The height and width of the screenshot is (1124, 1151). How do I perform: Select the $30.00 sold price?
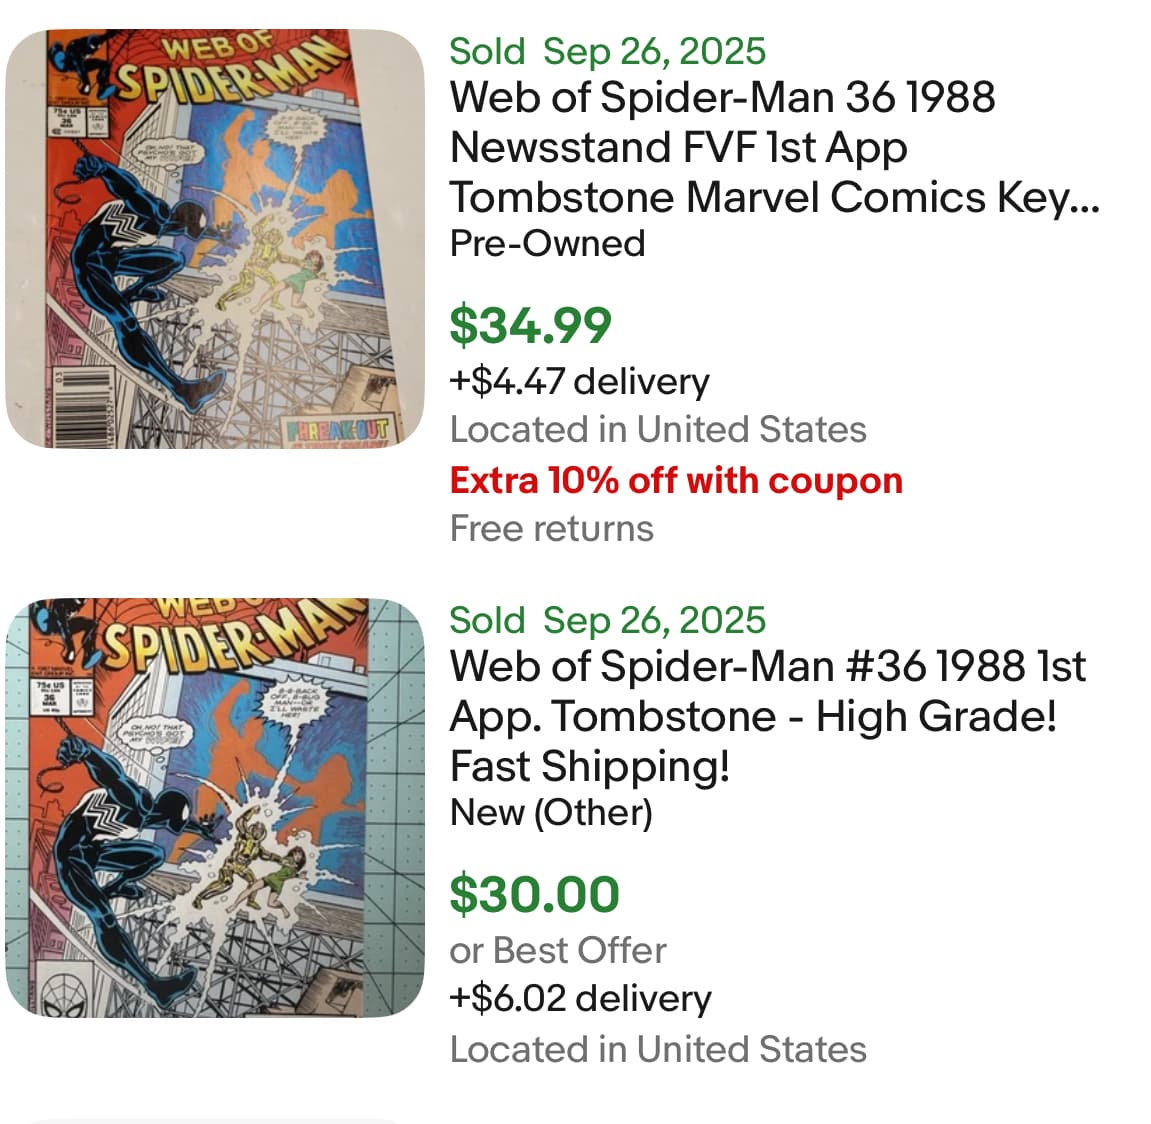(534, 894)
